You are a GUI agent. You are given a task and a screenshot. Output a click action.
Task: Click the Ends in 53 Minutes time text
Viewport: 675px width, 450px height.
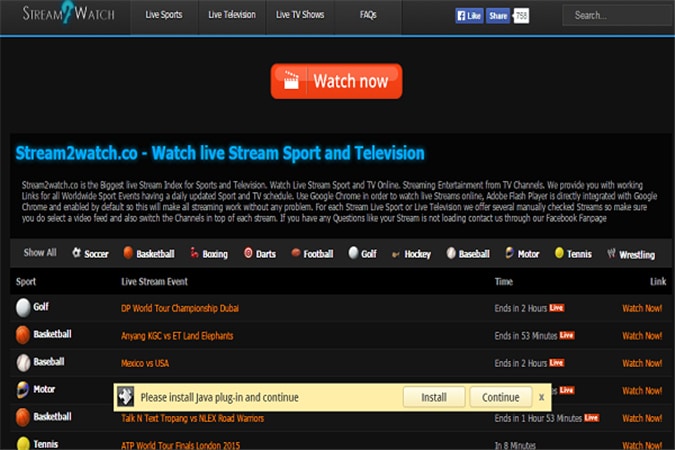(526, 335)
